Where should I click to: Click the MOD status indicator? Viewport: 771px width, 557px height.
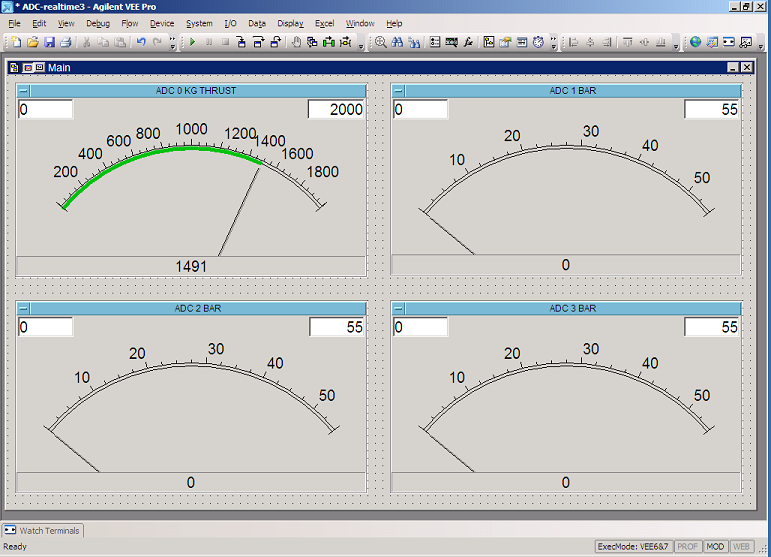coord(715,547)
